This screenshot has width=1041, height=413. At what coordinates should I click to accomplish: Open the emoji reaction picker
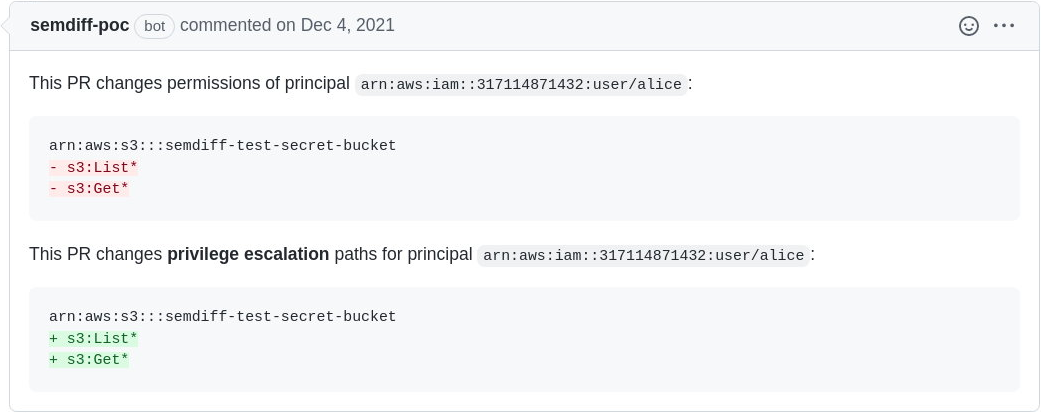(968, 26)
